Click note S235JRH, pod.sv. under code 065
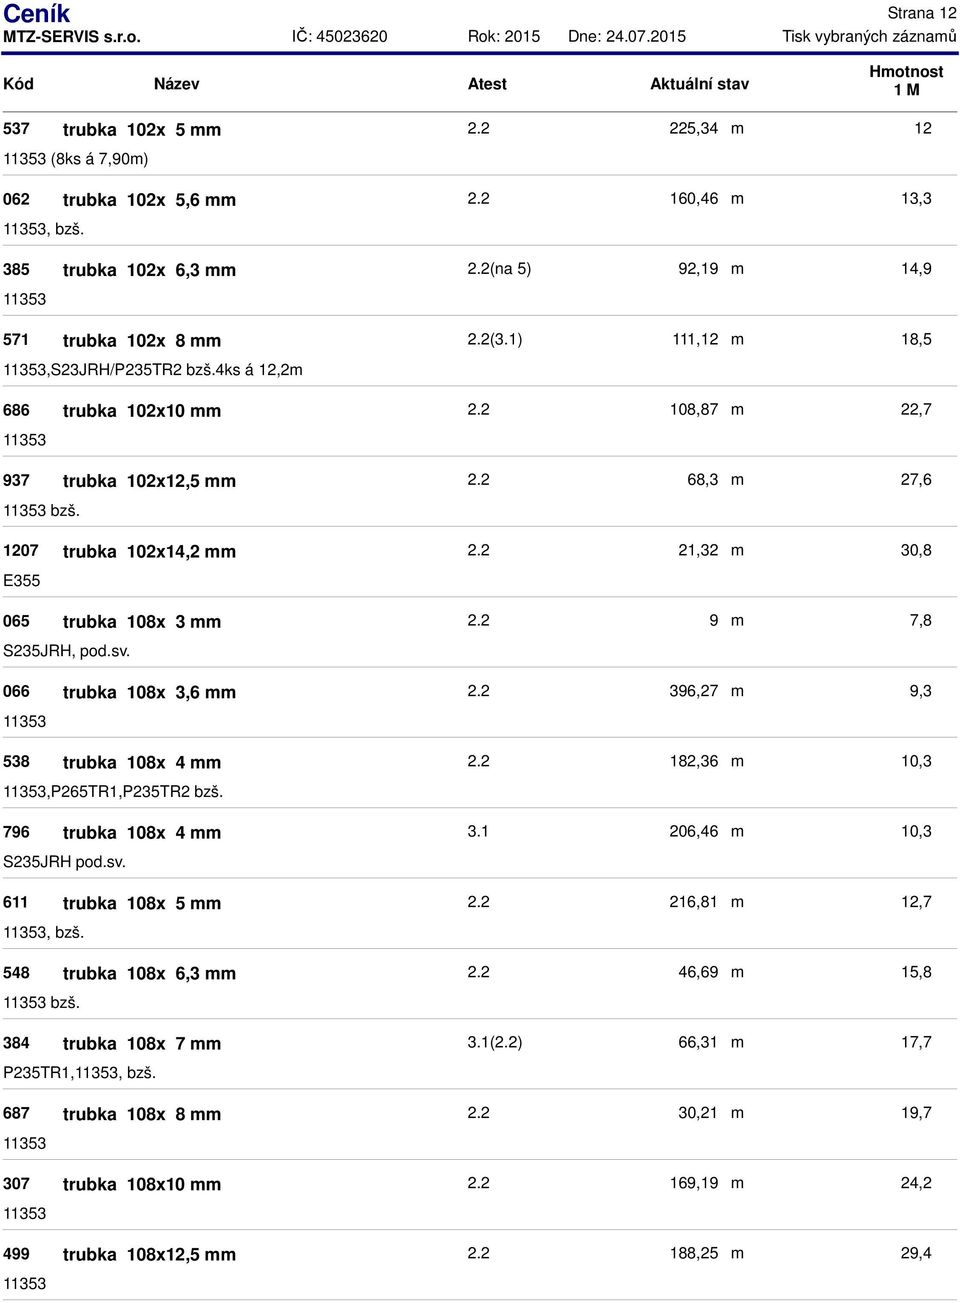This screenshot has height=1303, width=960. (x=67, y=651)
